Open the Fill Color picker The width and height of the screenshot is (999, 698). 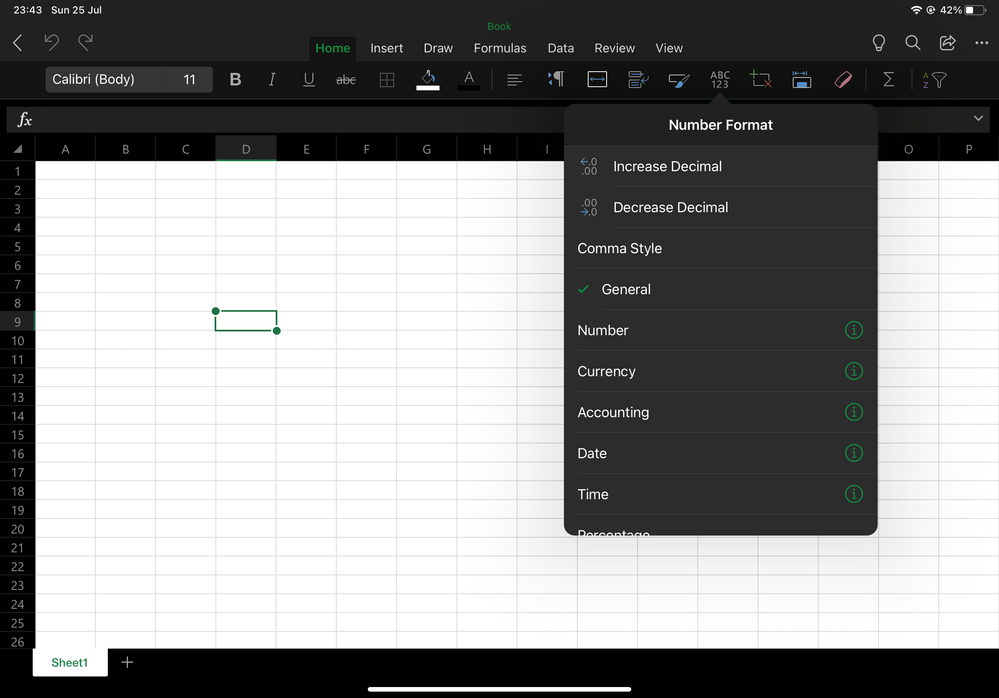(x=428, y=80)
